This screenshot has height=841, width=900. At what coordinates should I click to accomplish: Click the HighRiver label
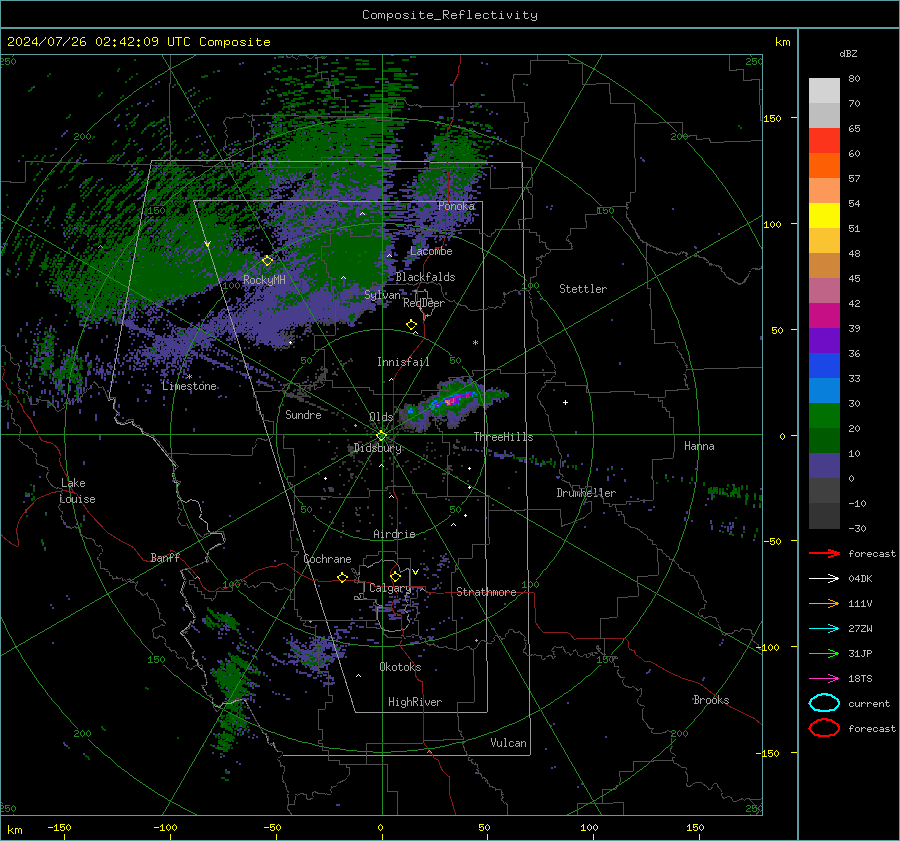(x=415, y=702)
